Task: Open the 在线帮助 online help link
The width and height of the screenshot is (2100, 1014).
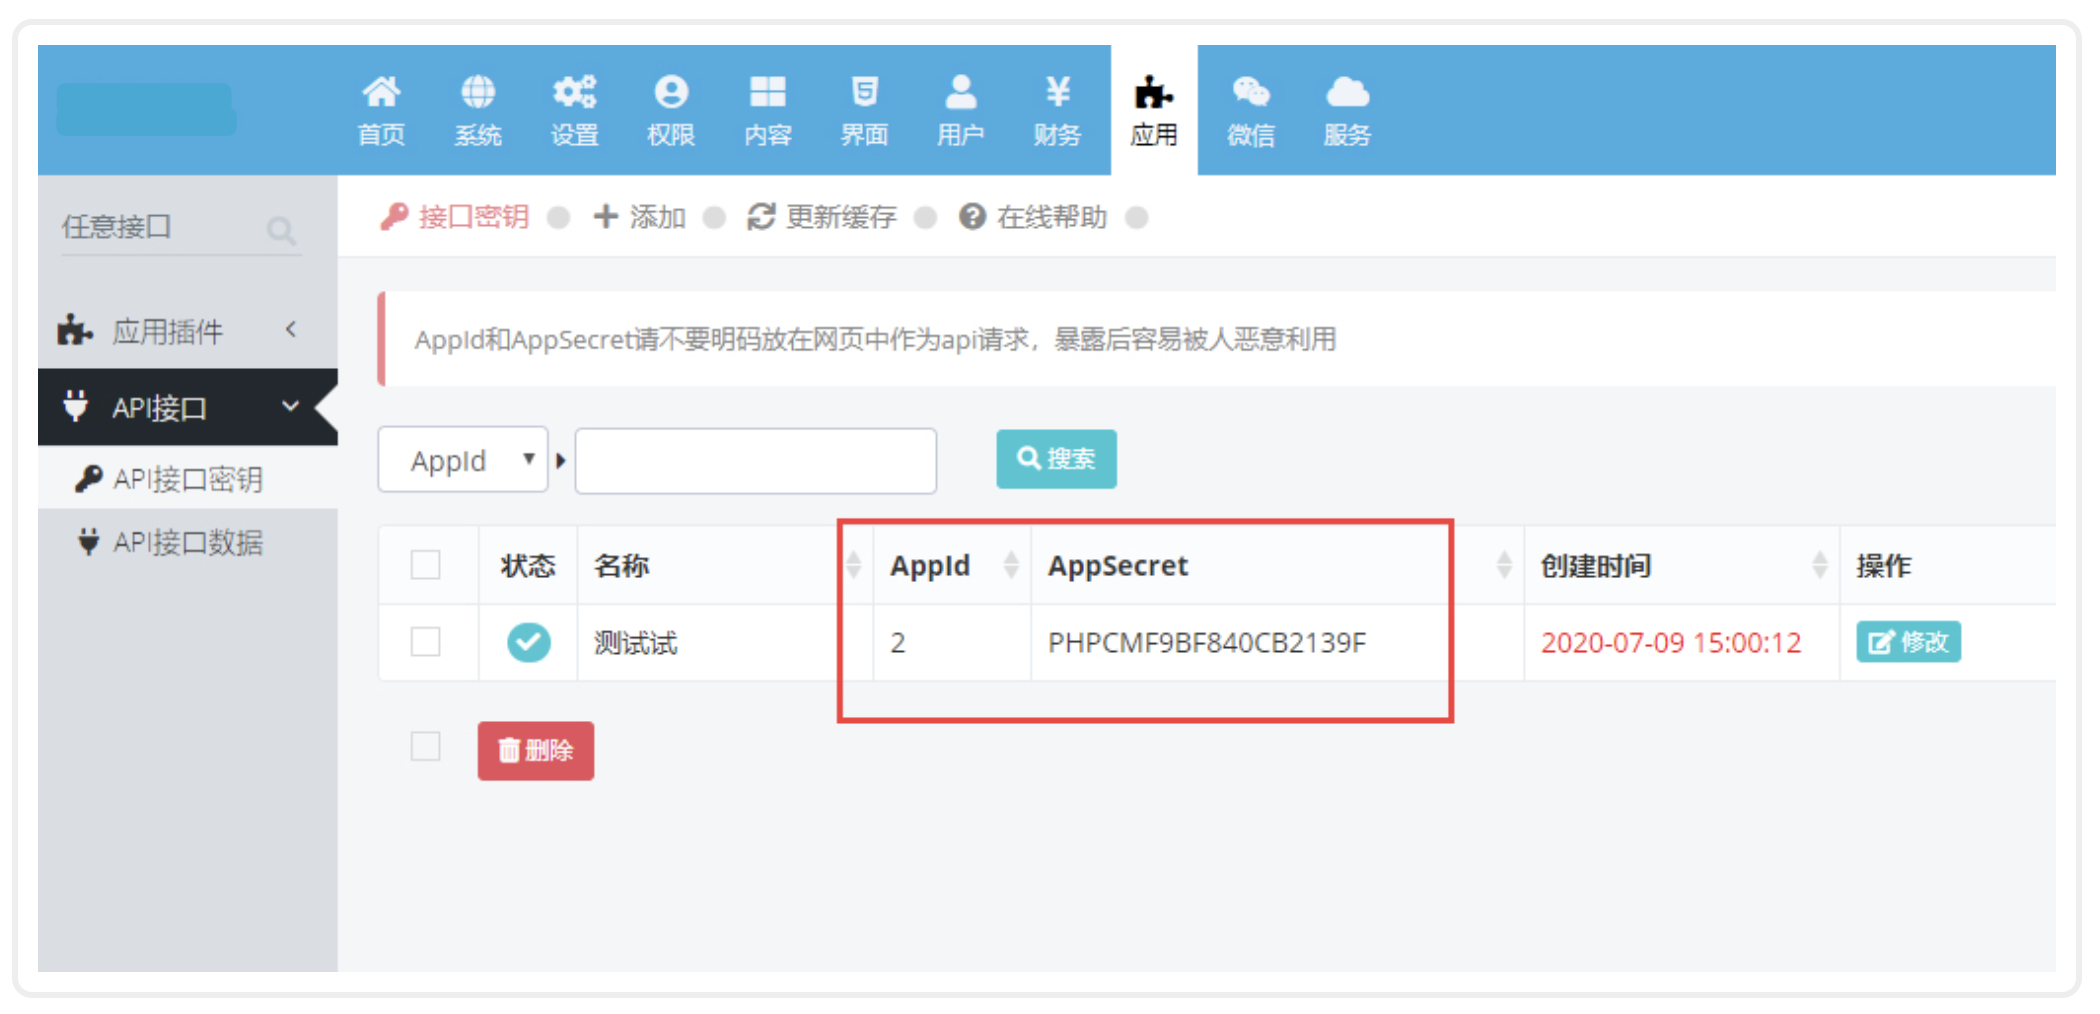Action: [1033, 217]
